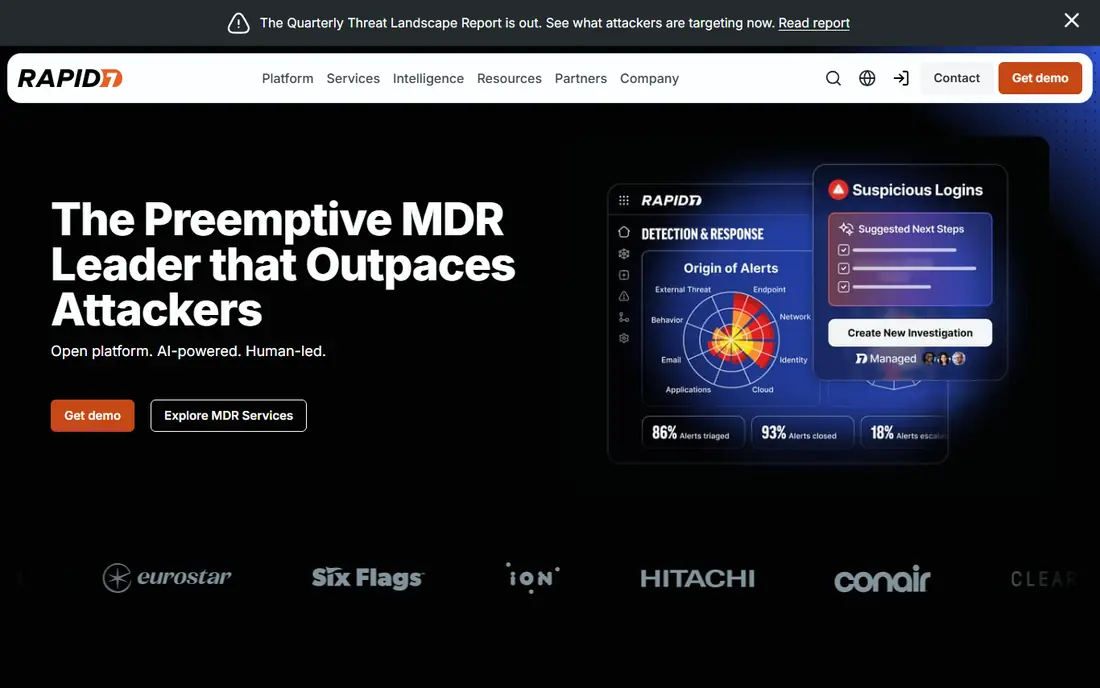
Task: Click the Rapid7 logo in the navbar
Action: (70, 78)
